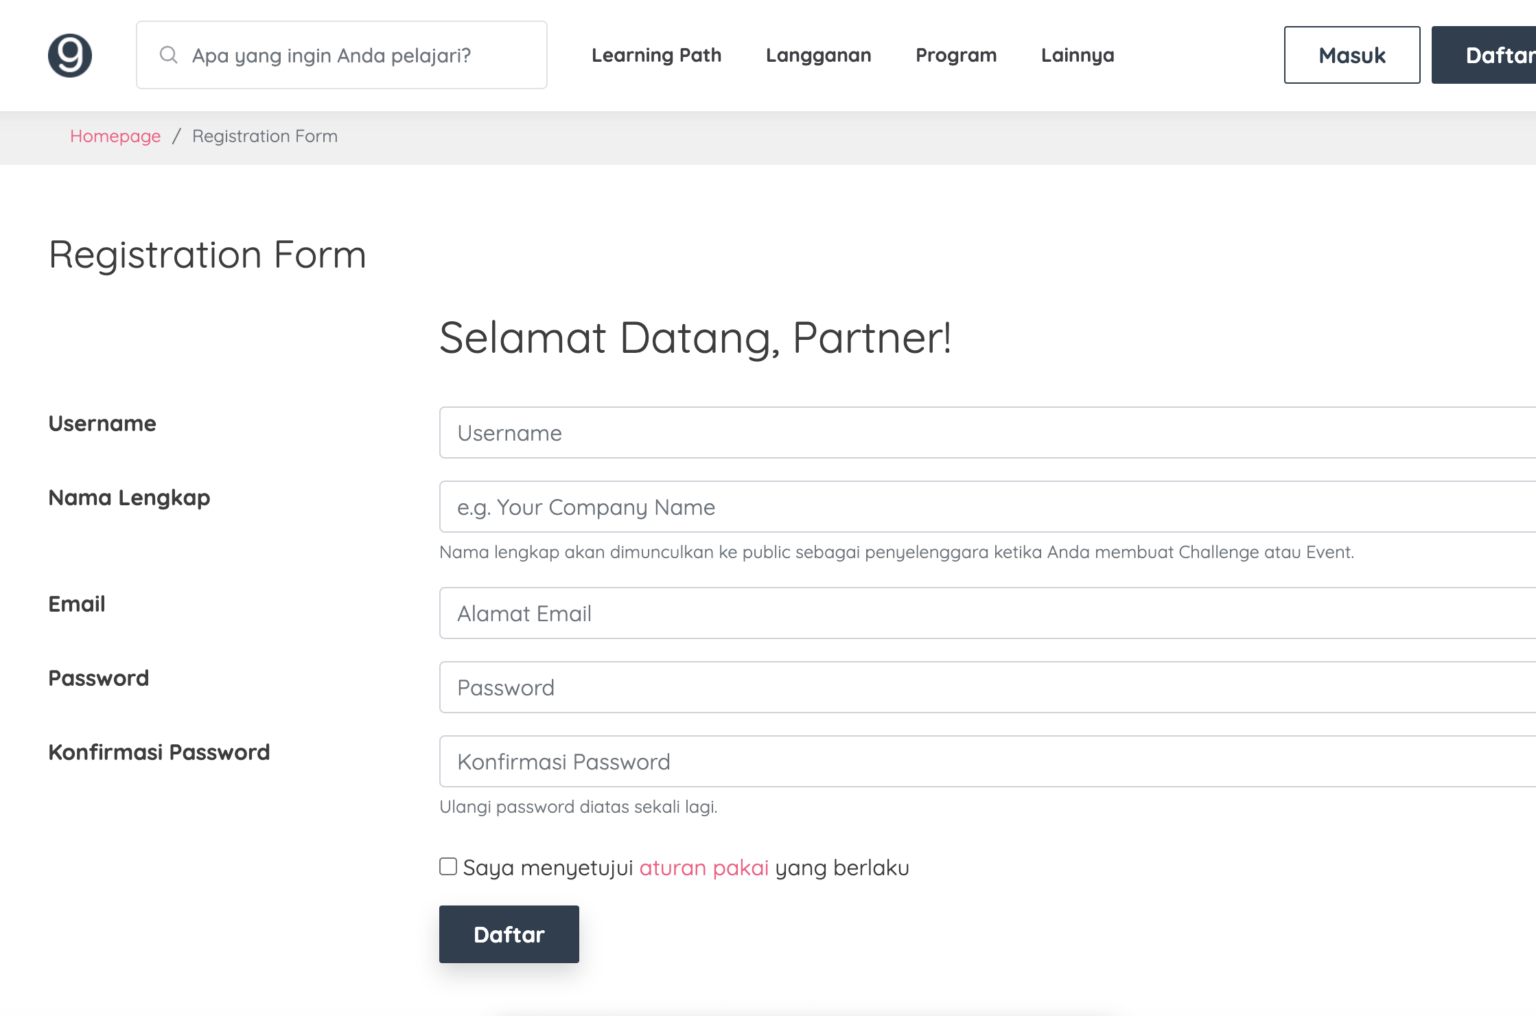Submit the form with the Daftar button
The width and height of the screenshot is (1536, 1016).
point(508,934)
